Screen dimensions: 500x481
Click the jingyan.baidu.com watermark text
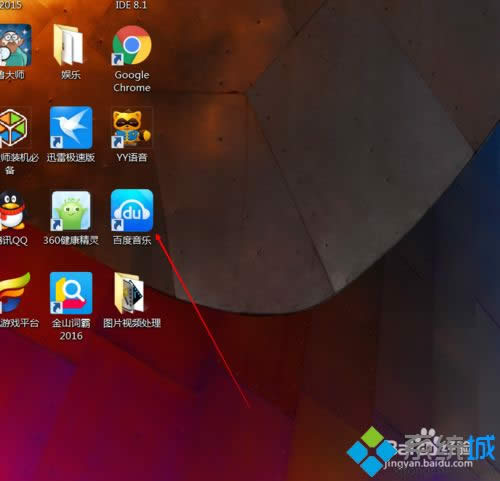point(428,463)
